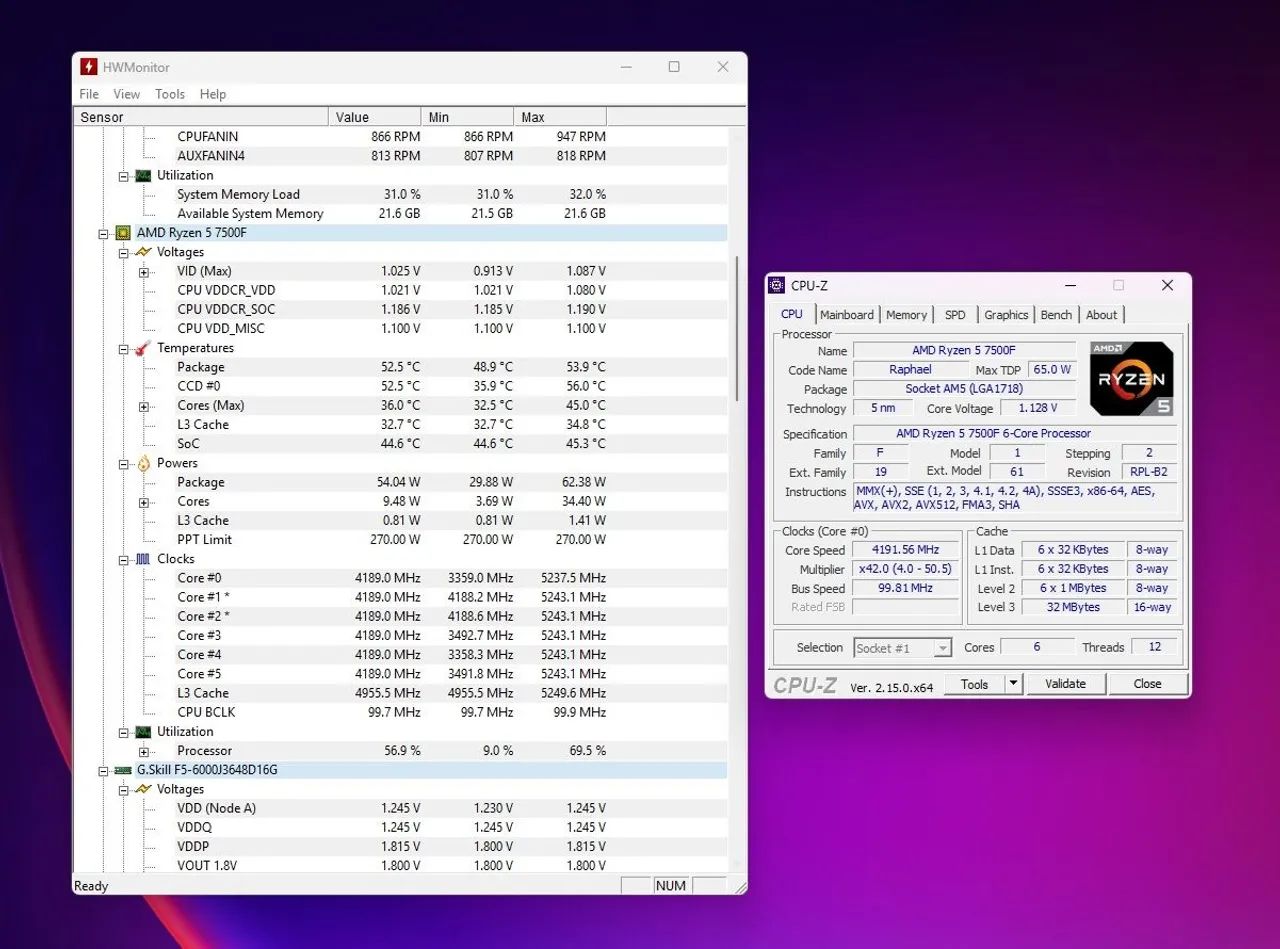Select the VDD (Node A) row
The width and height of the screenshot is (1280, 949).
(401, 809)
